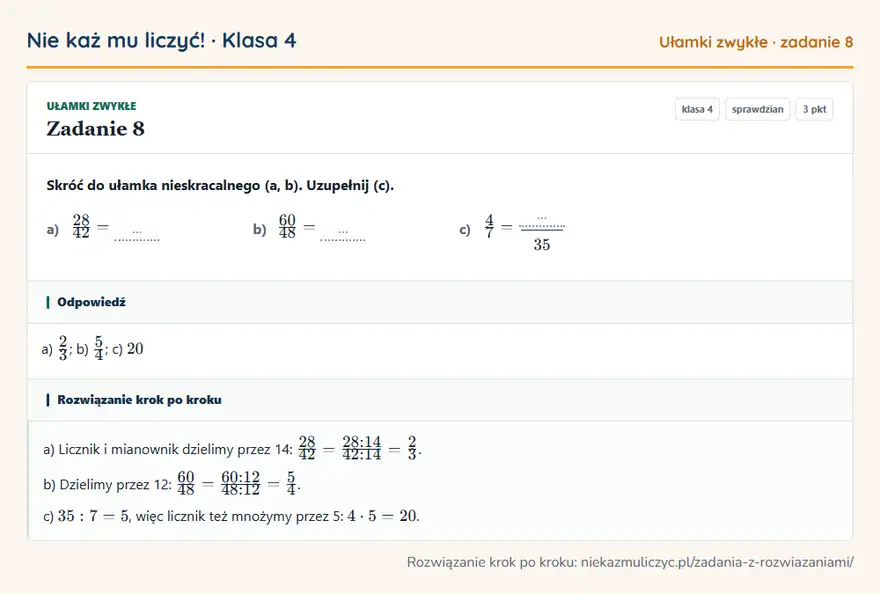880x594 pixels.
Task: Click the '3 pkt' tag
Action: (814, 109)
